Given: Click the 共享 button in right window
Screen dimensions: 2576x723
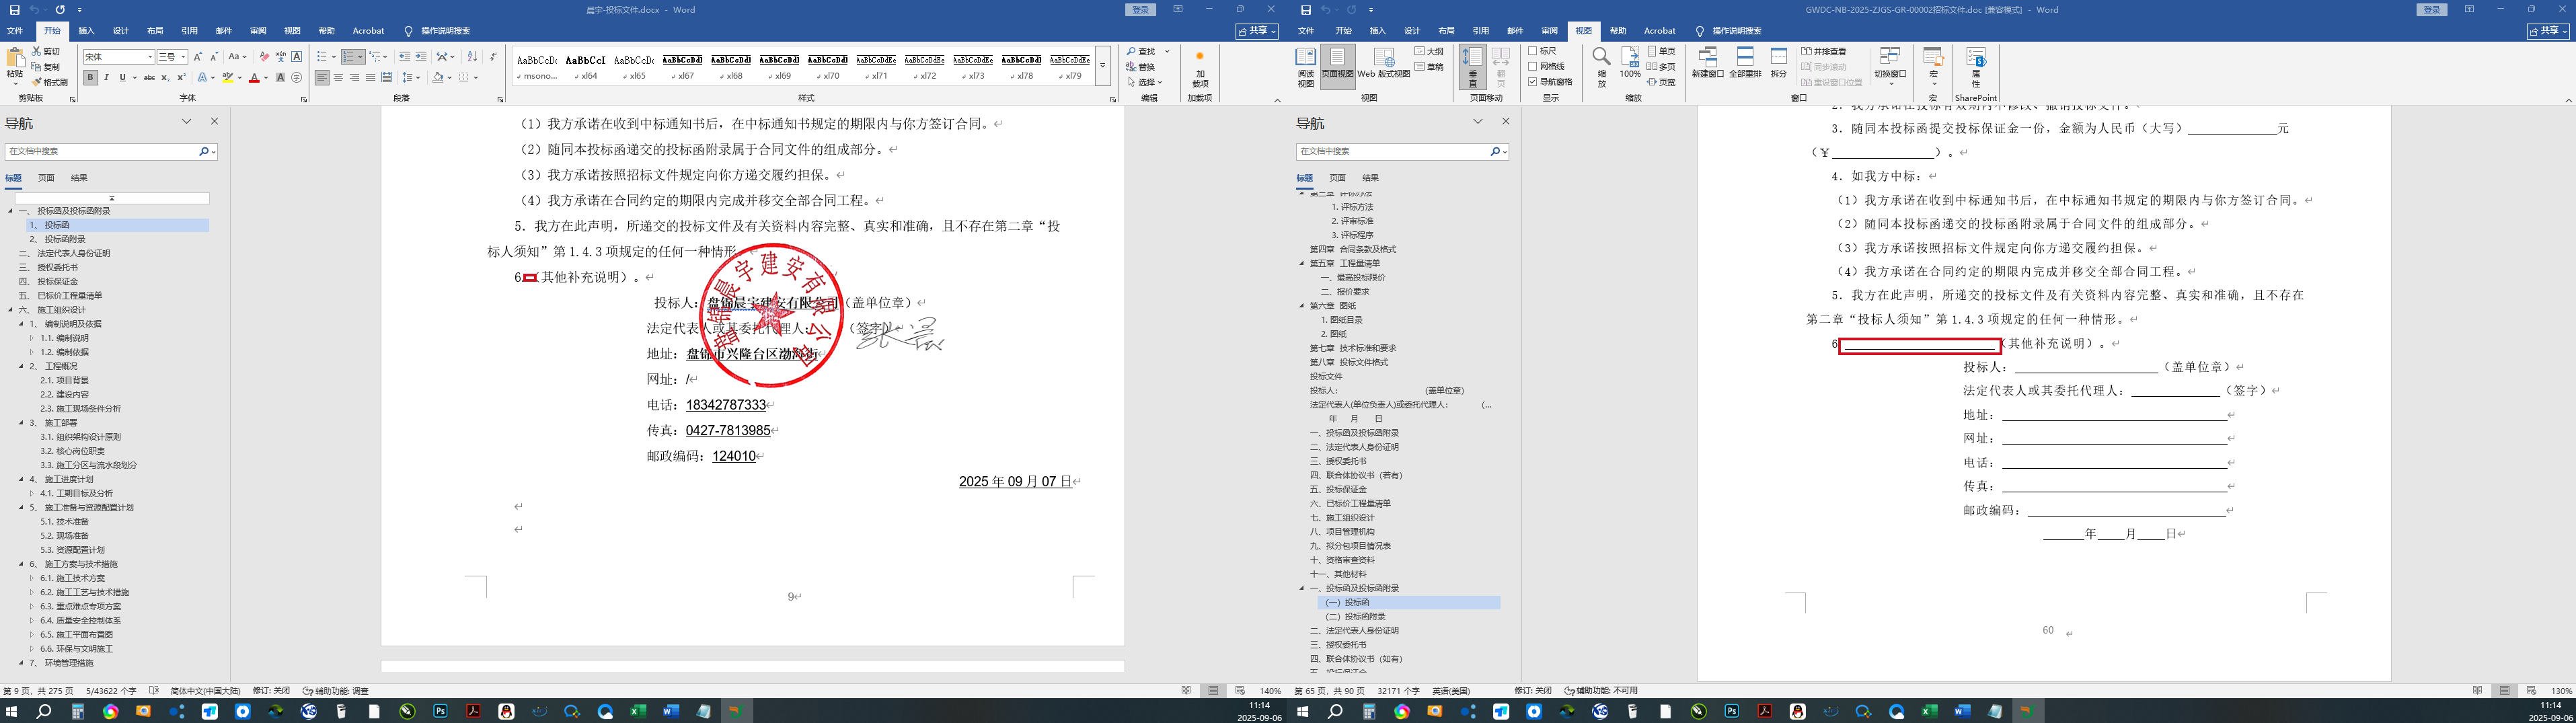Looking at the screenshot, I should pyautogui.click(x=2547, y=31).
